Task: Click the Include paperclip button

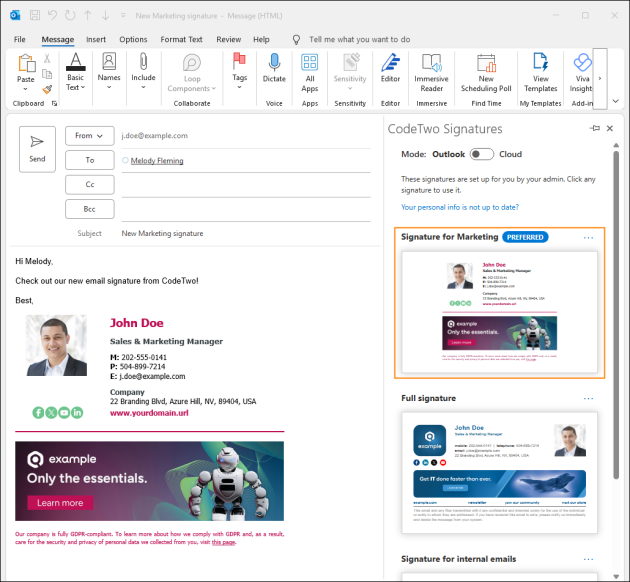Action: [x=143, y=71]
